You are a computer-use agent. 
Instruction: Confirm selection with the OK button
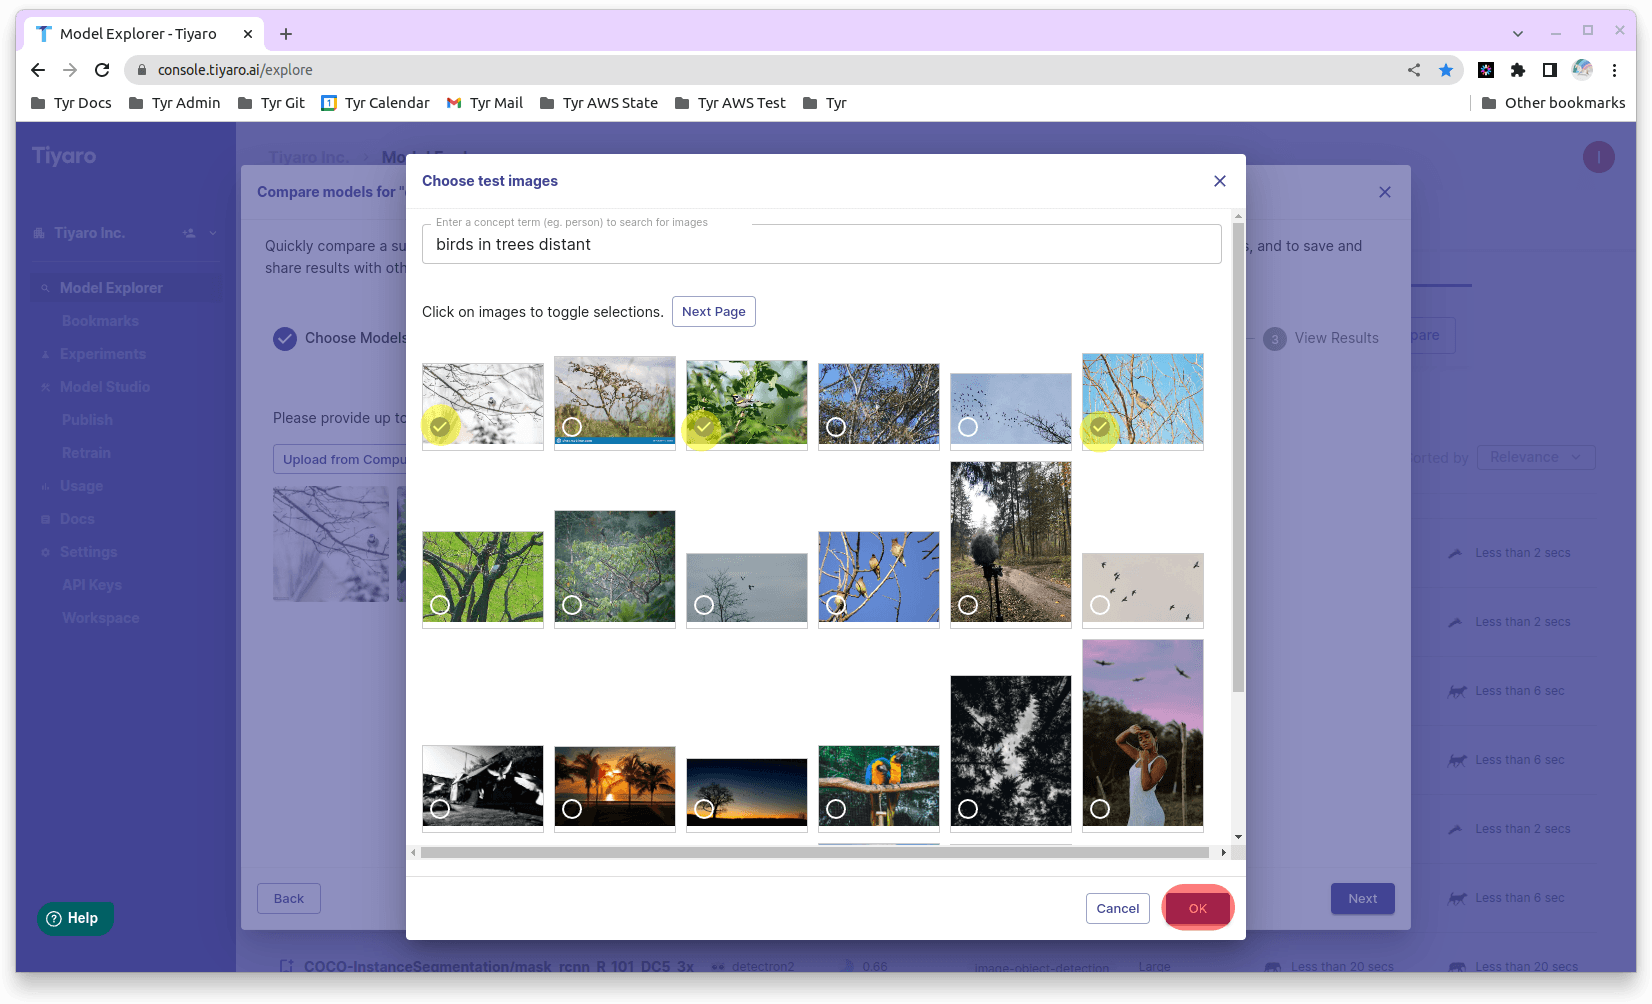pos(1198,908)
